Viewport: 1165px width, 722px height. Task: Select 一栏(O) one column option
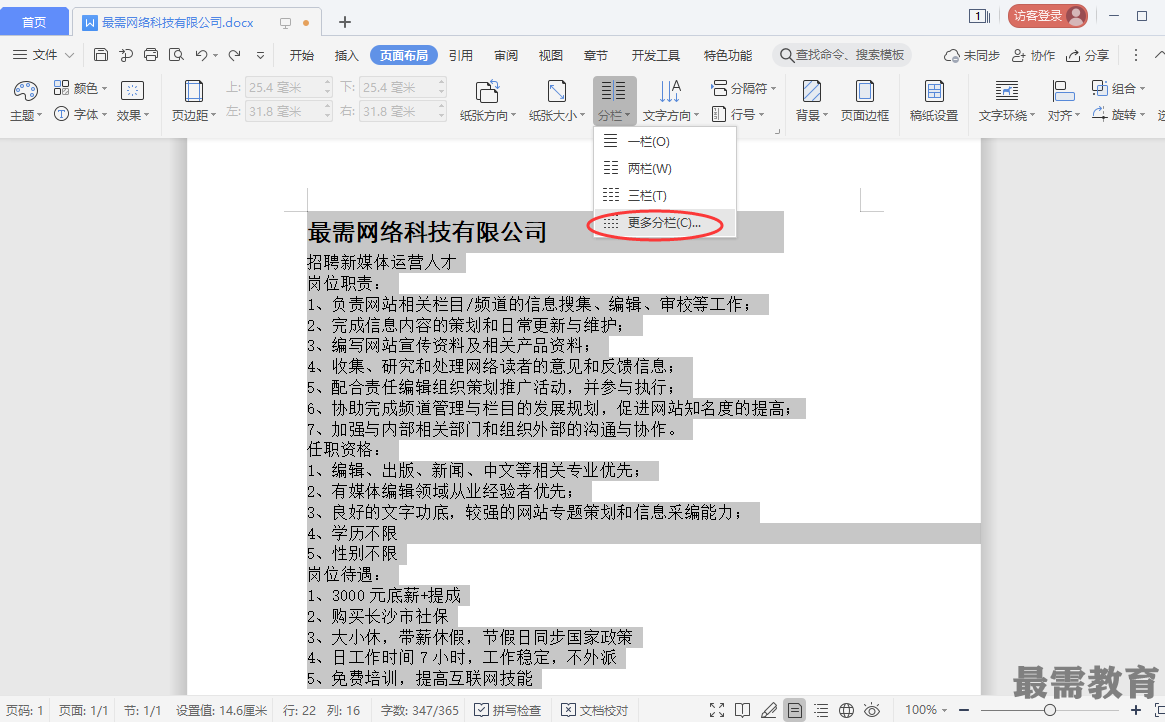[x=665, y=141]
